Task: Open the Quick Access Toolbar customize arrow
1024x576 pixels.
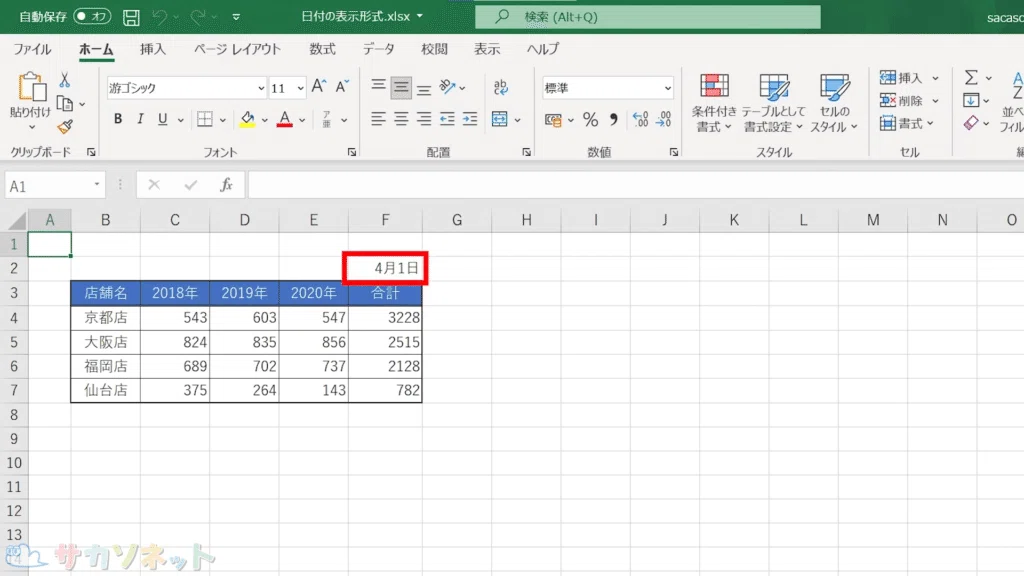Action: [236, 17]
